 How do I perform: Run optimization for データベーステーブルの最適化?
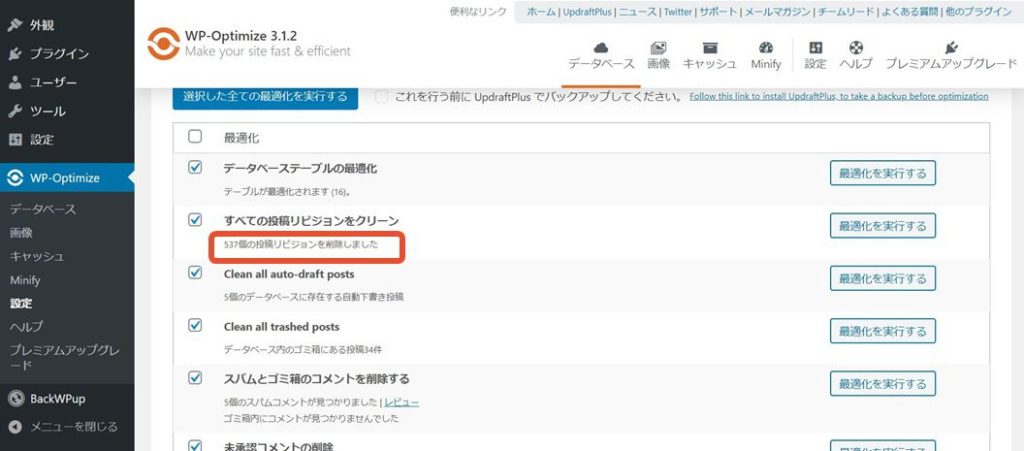(882, 173)
